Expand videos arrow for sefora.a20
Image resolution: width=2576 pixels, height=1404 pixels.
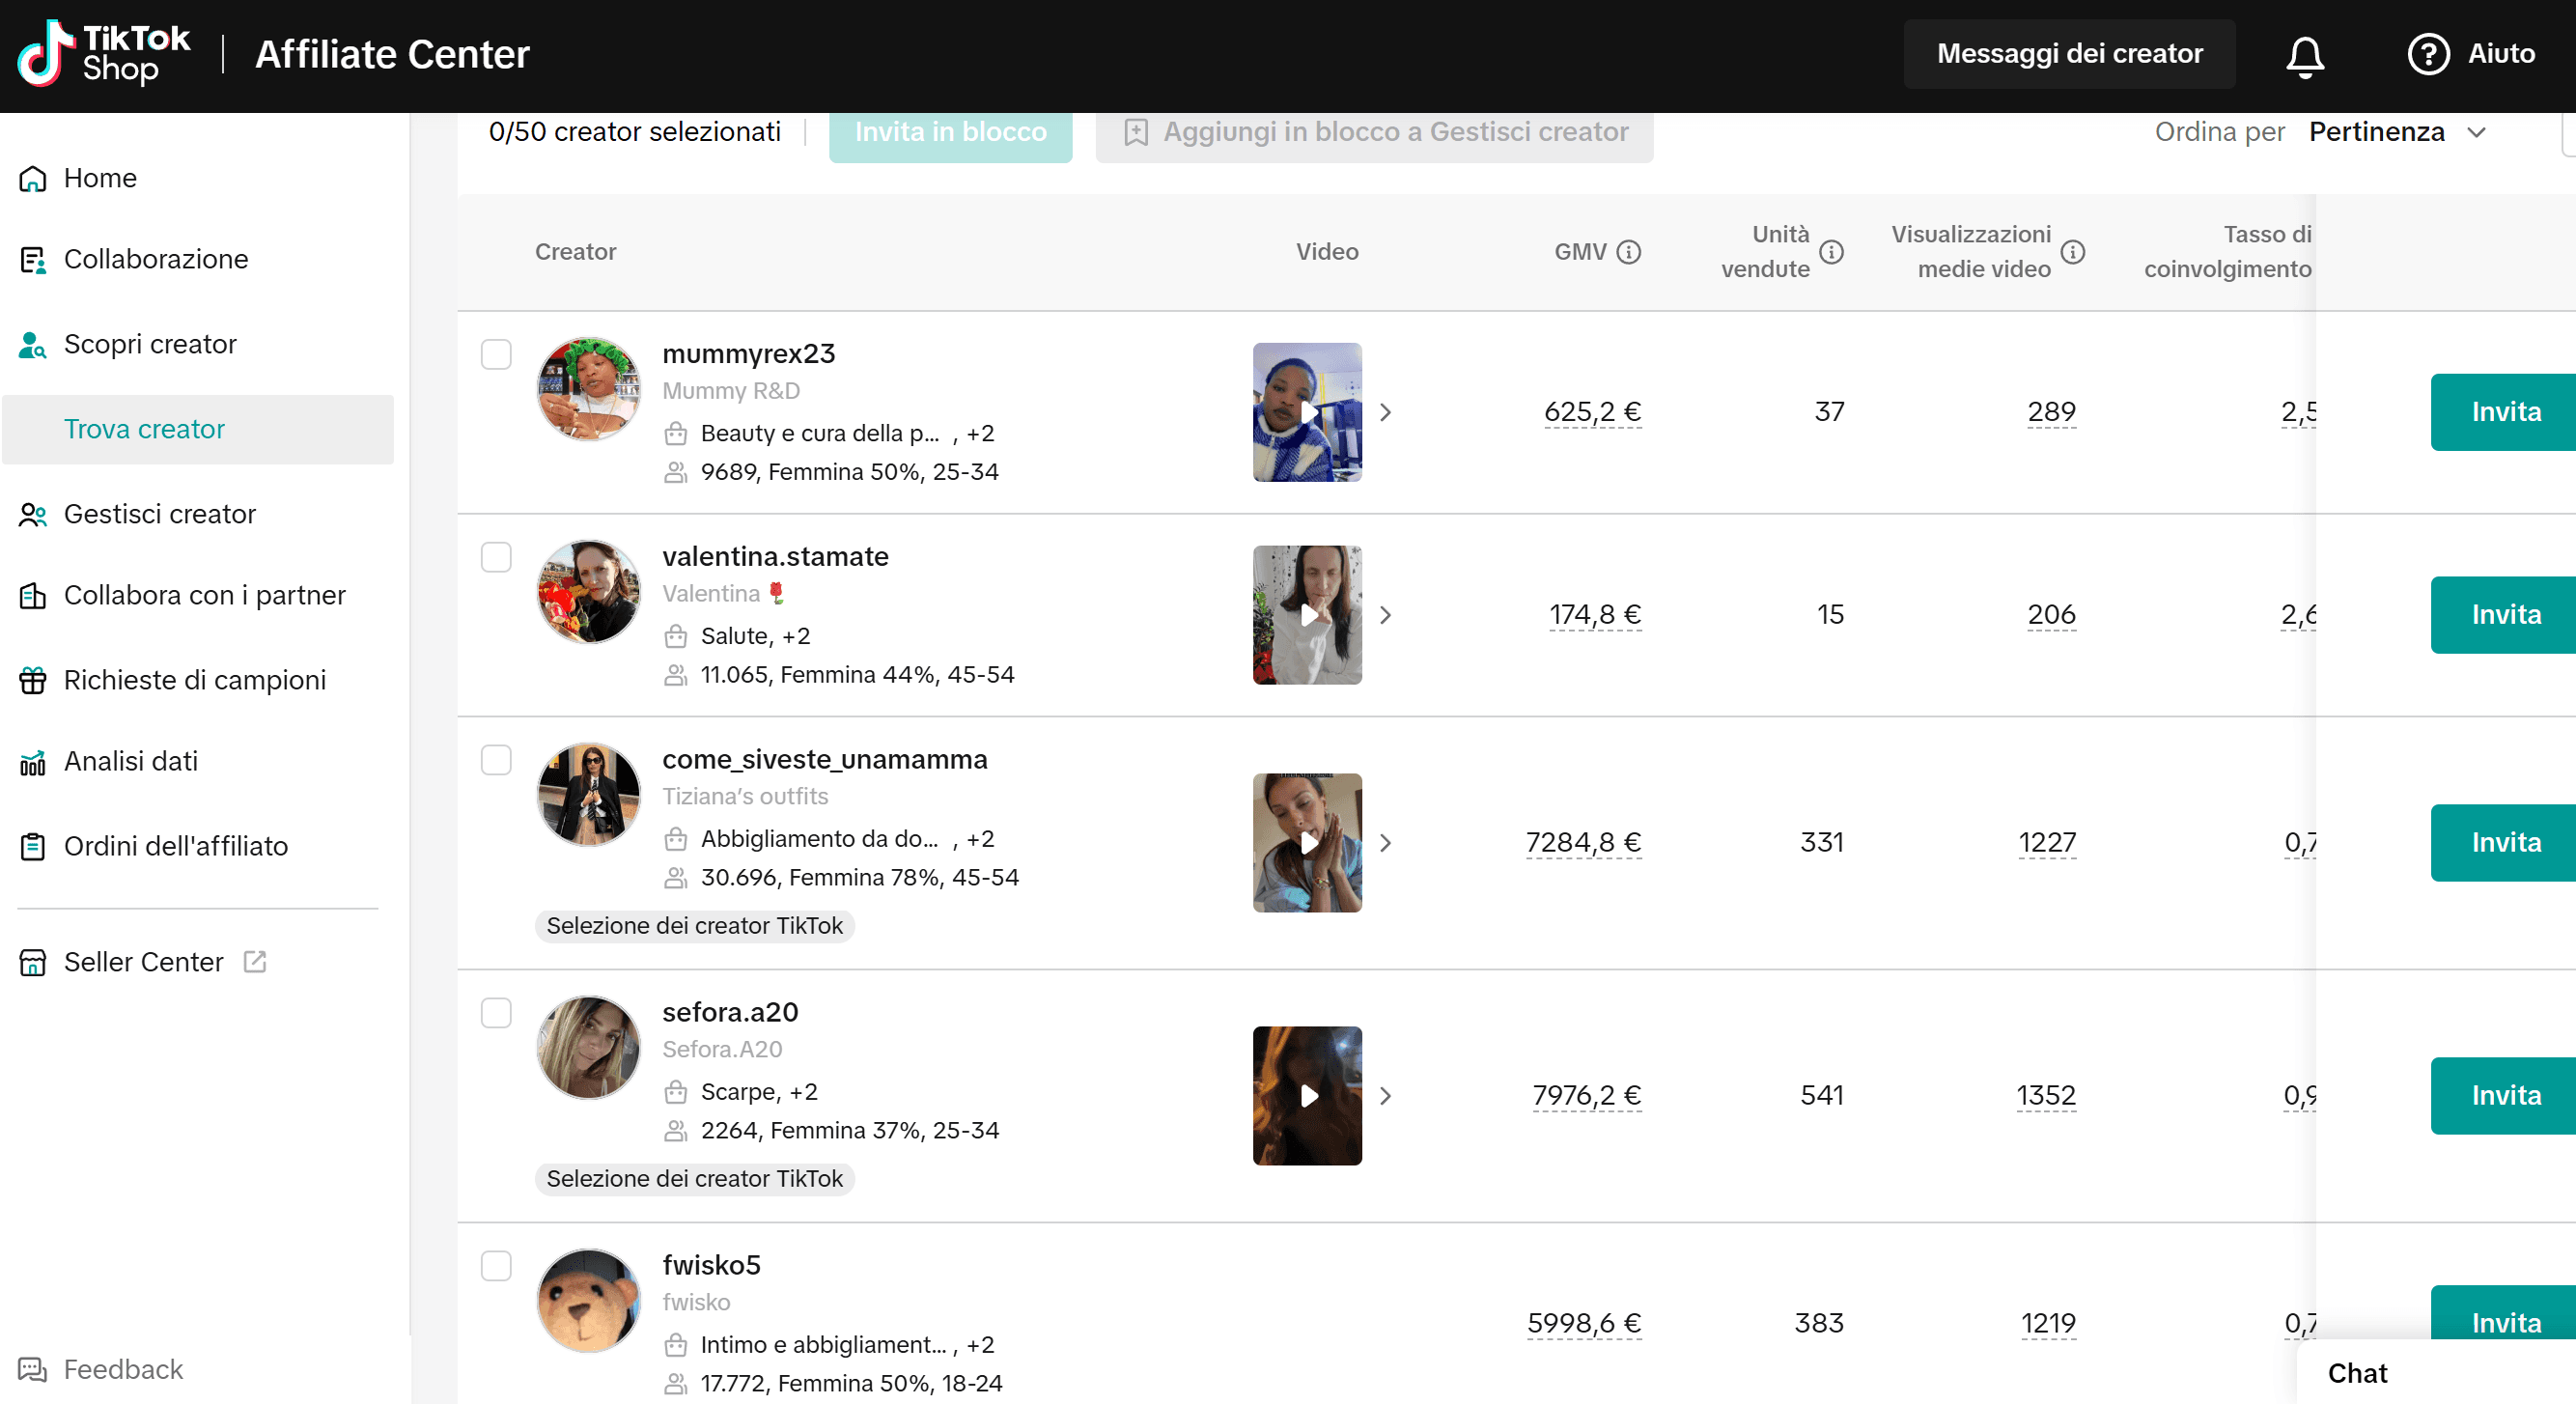coord(1386,1096)
